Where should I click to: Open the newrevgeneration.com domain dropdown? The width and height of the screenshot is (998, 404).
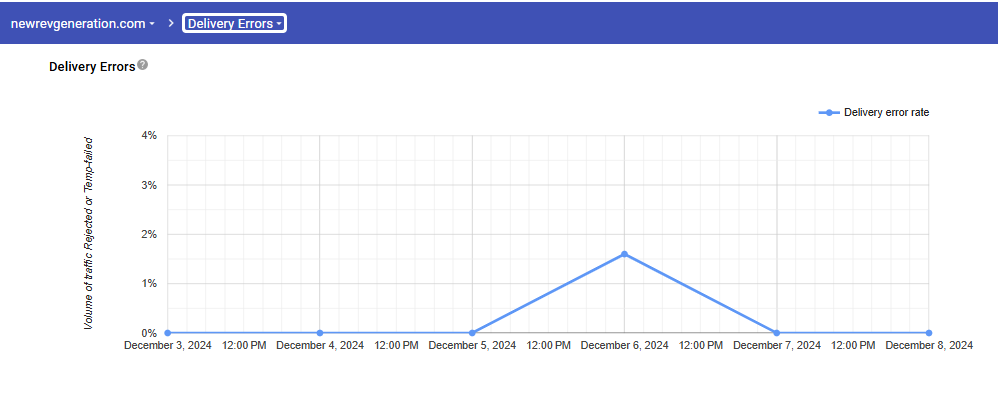pos(82,23)
